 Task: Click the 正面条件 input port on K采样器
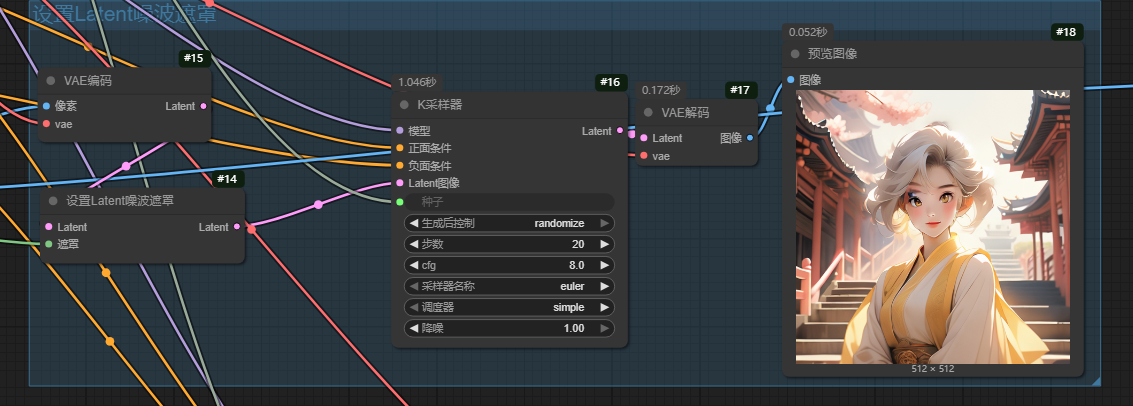tap(400, 148)
